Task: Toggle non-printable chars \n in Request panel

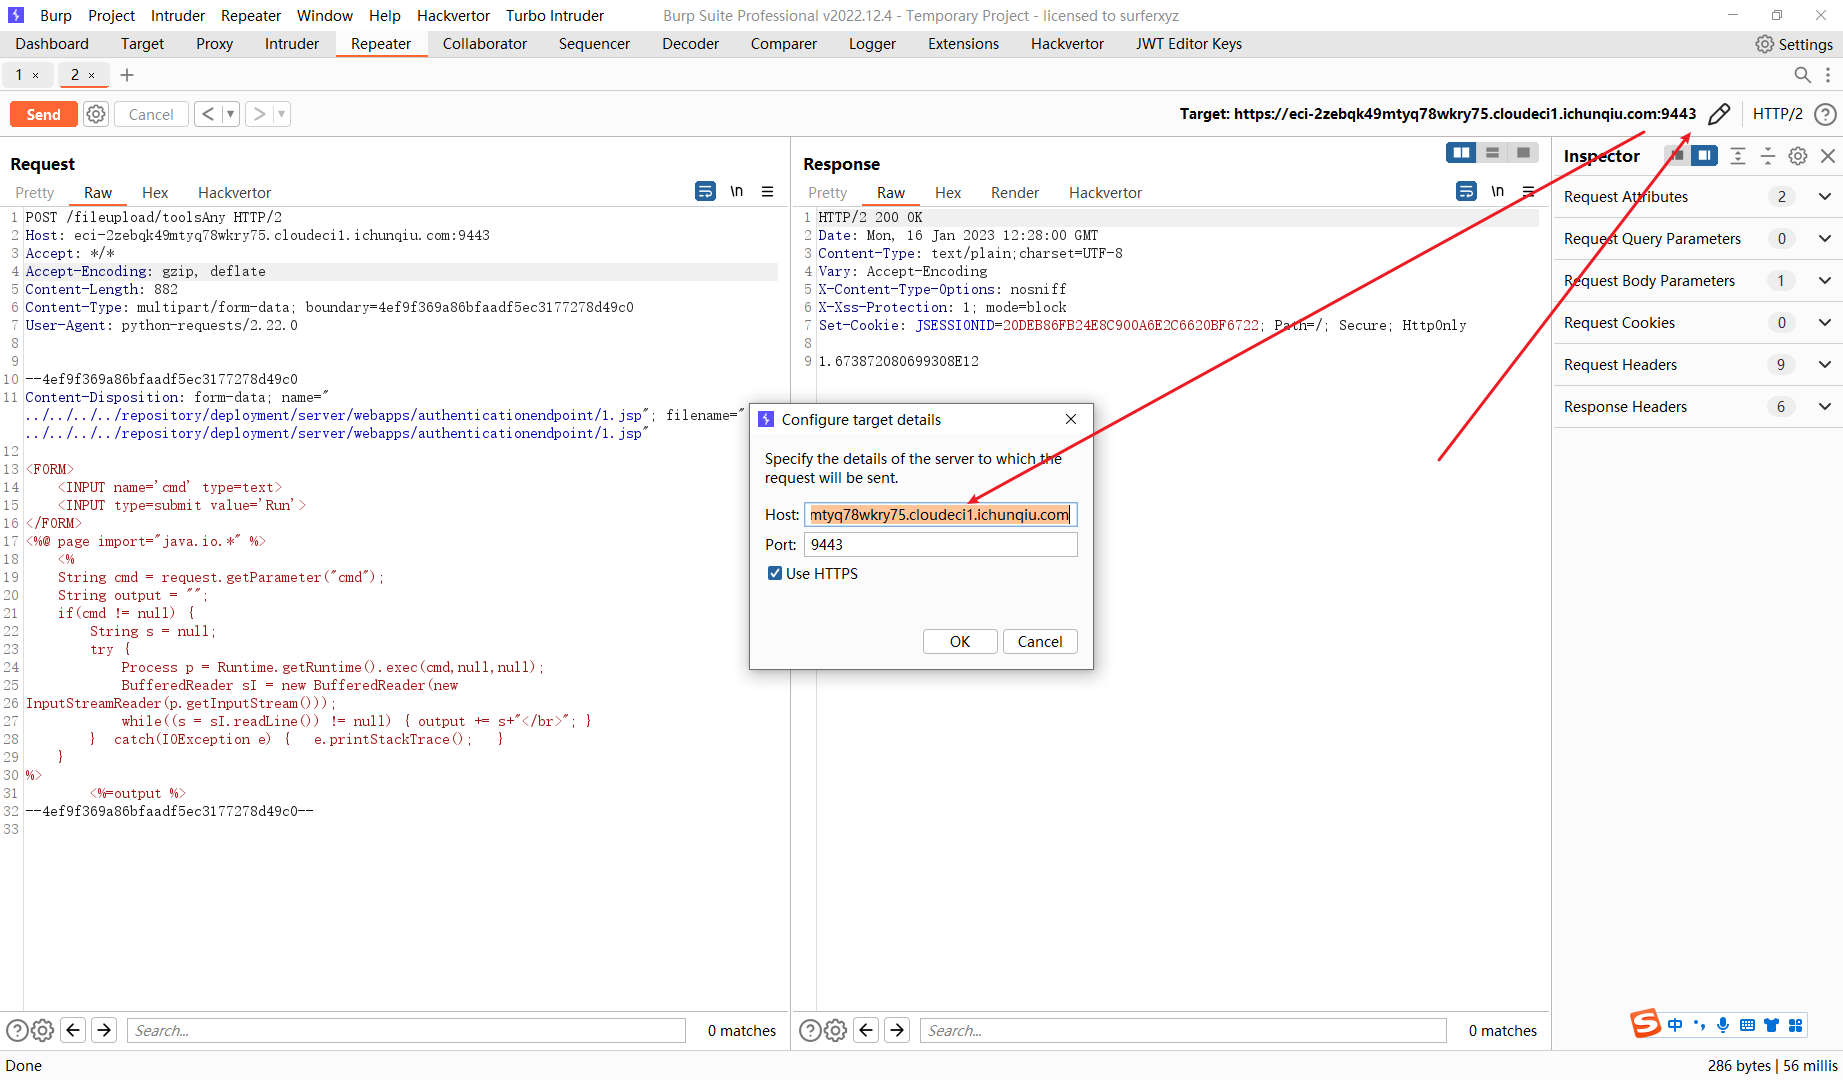Action: pyautogui.click(x=737, y=191)
